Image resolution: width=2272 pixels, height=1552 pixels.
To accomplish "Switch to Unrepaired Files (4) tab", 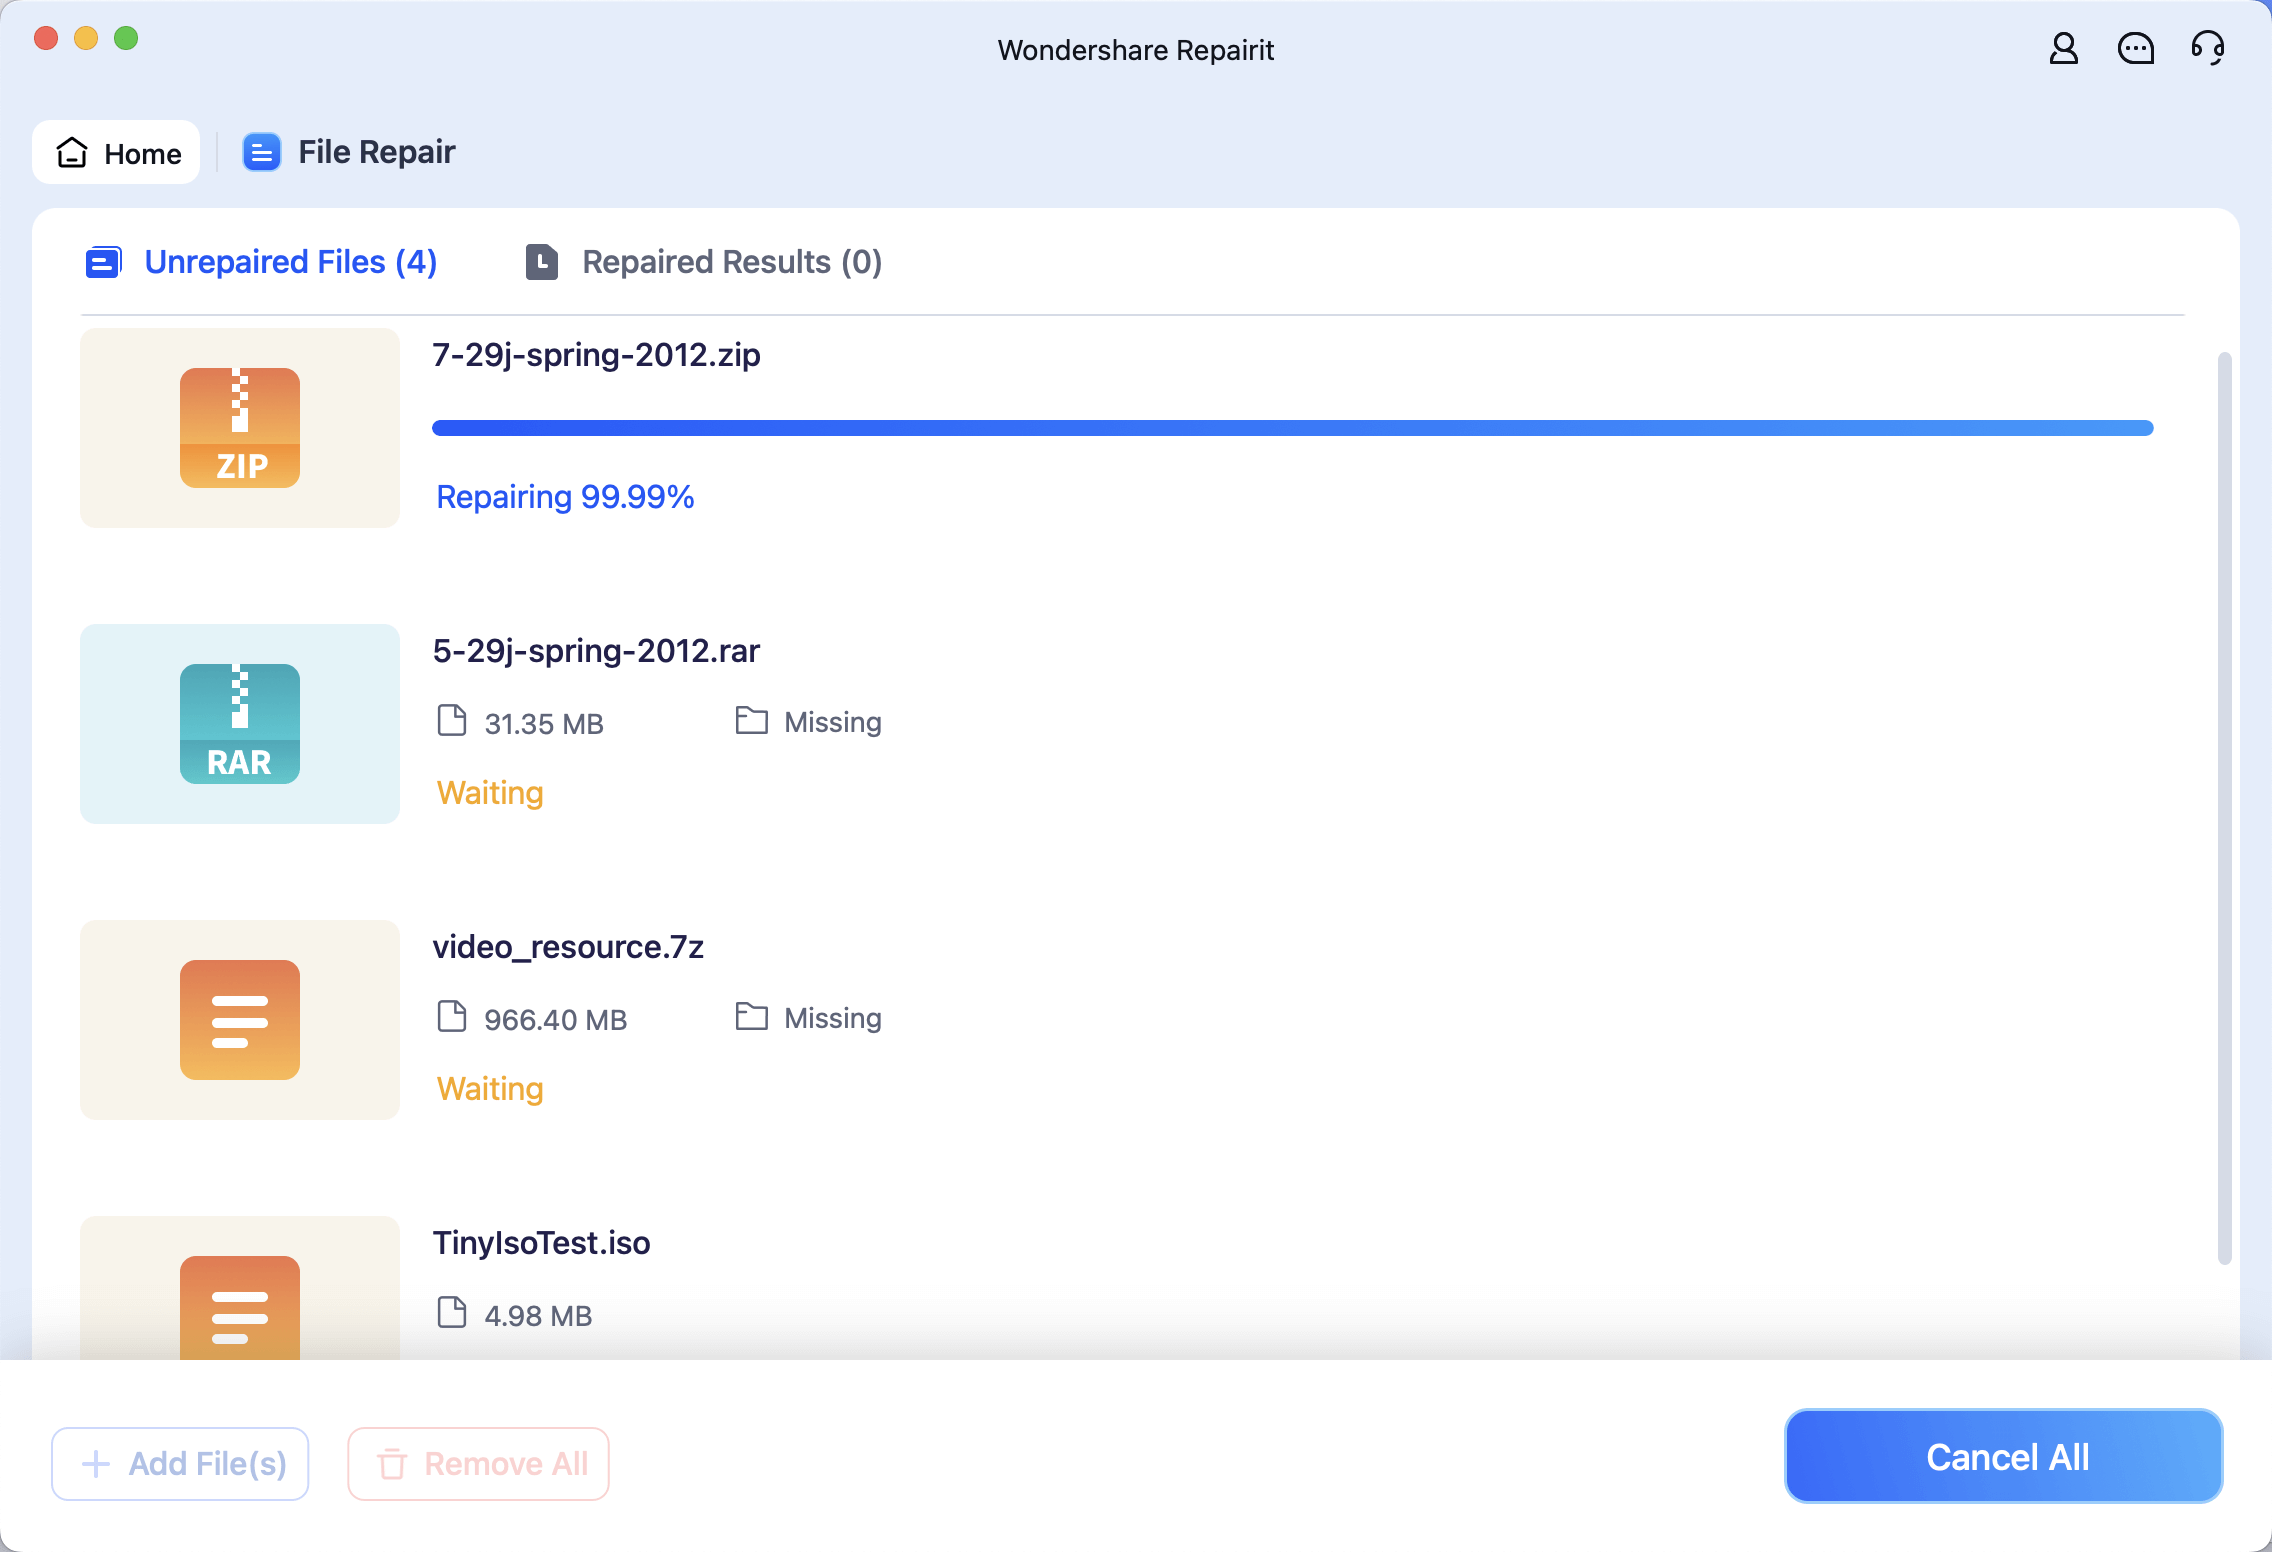I will point(261,262).
